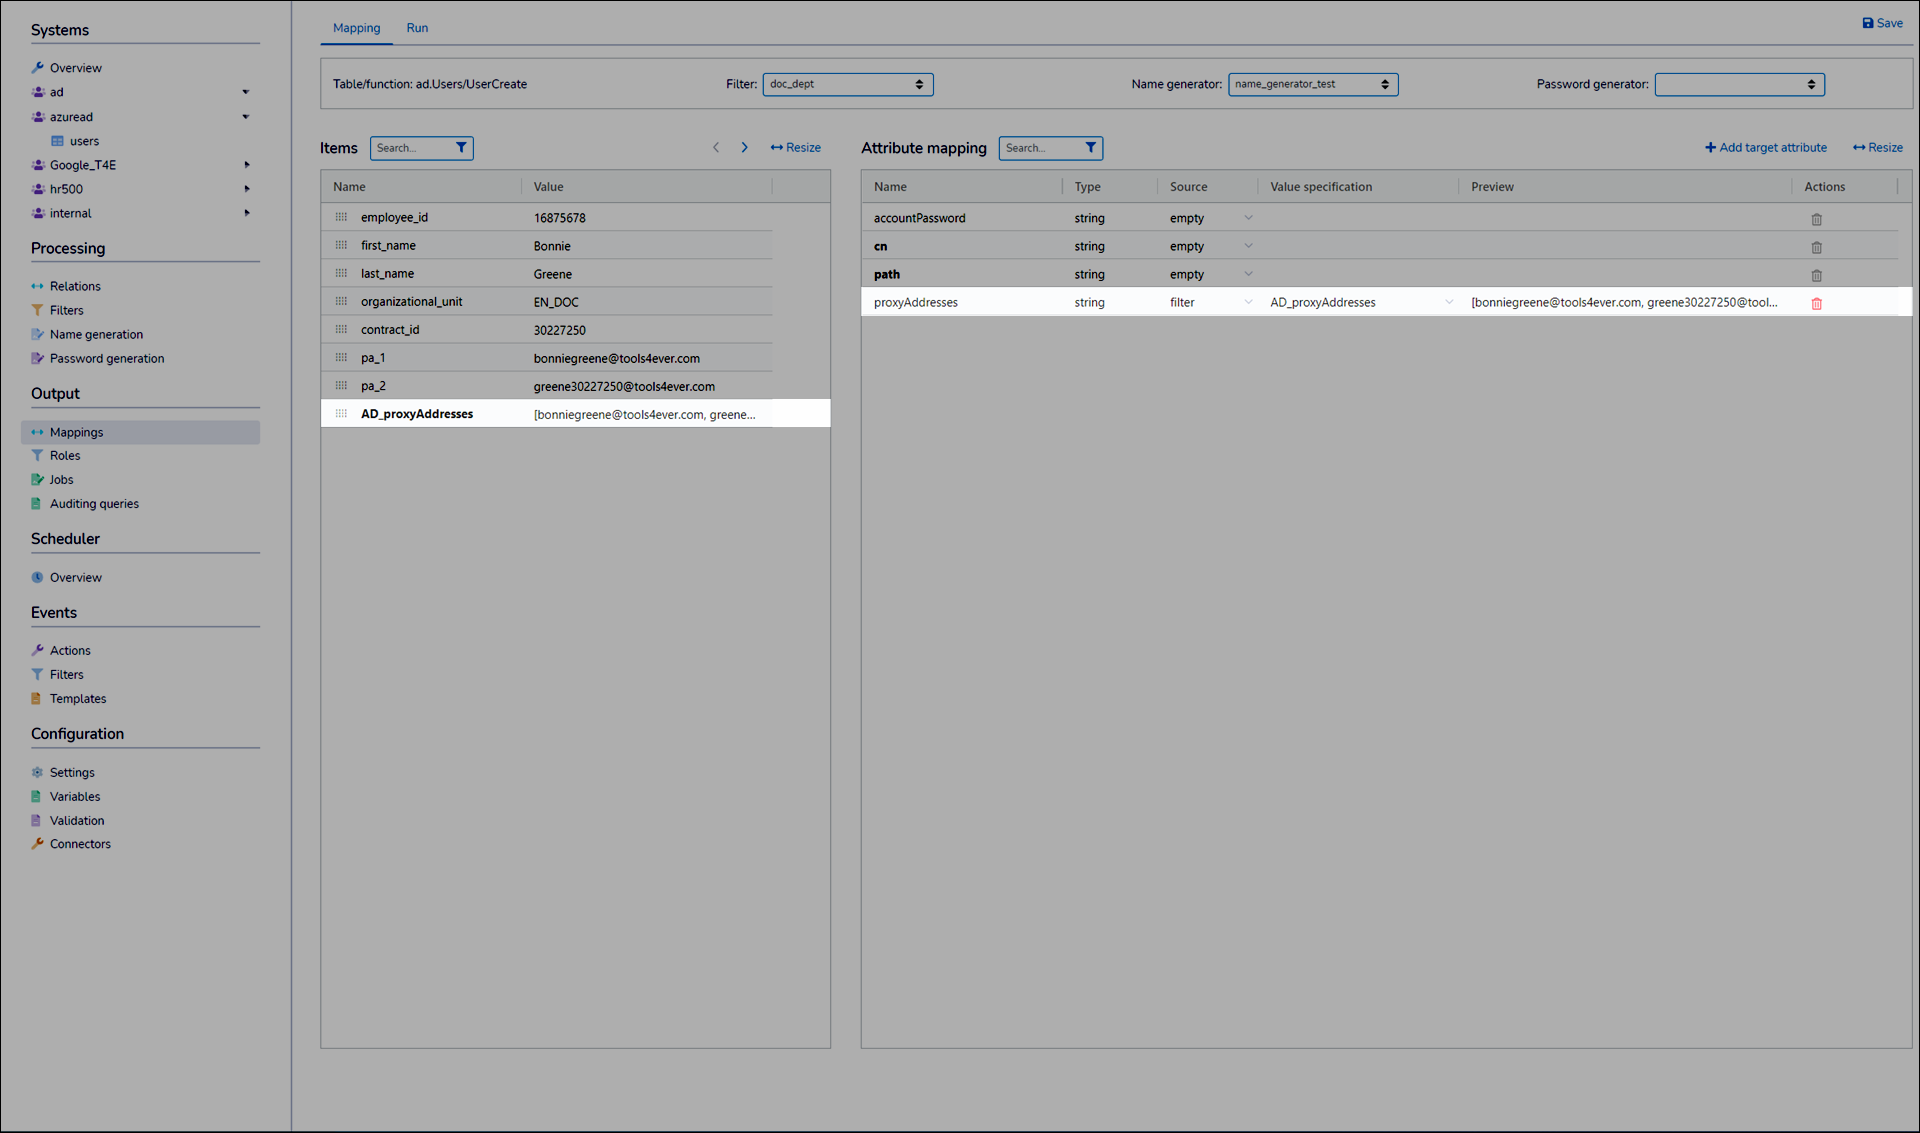Click the next arrow in the Items panel
1920x1133 pixels.
tap(744, 148)
